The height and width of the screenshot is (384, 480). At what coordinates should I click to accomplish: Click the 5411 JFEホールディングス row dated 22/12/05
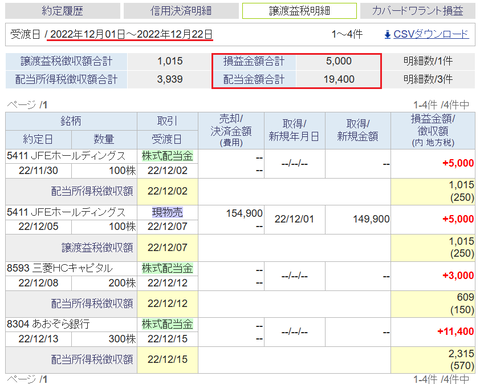pos(240,219)
